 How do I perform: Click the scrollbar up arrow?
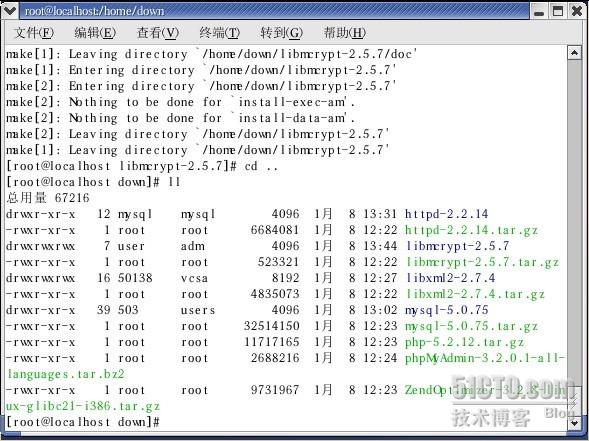(x=574, y=53)
